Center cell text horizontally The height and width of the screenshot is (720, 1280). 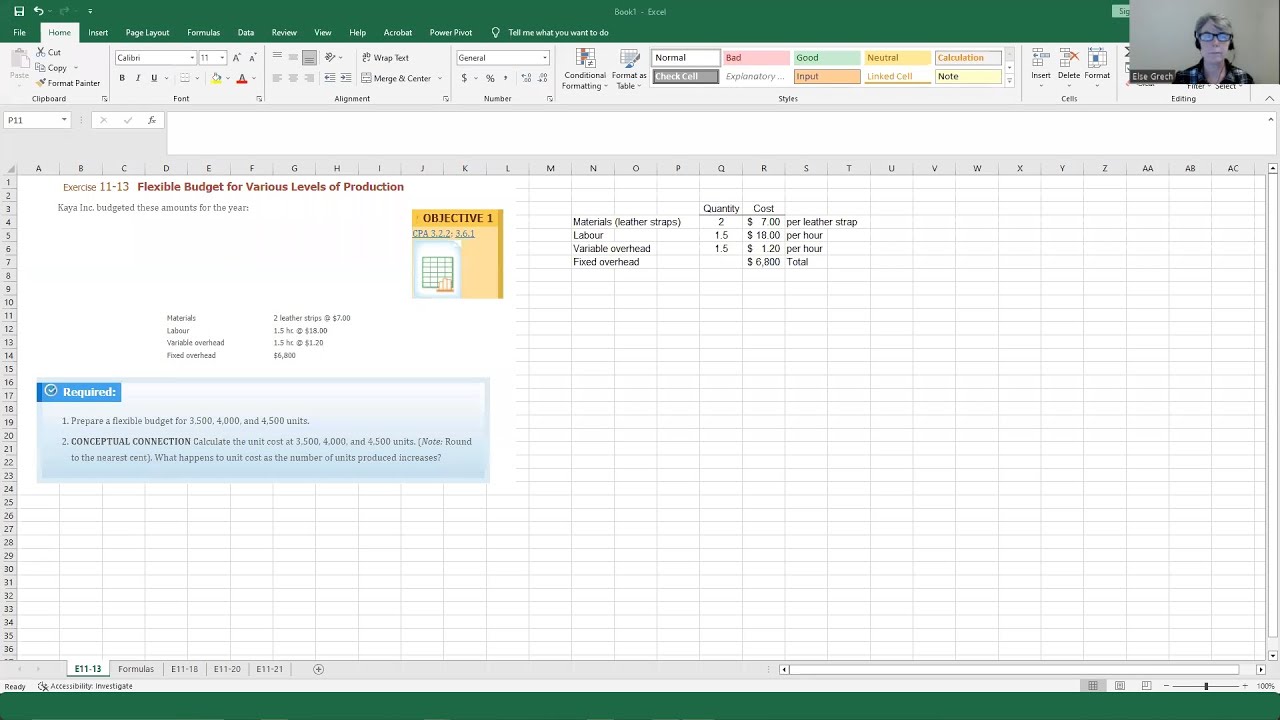click(x=293, y=78)
